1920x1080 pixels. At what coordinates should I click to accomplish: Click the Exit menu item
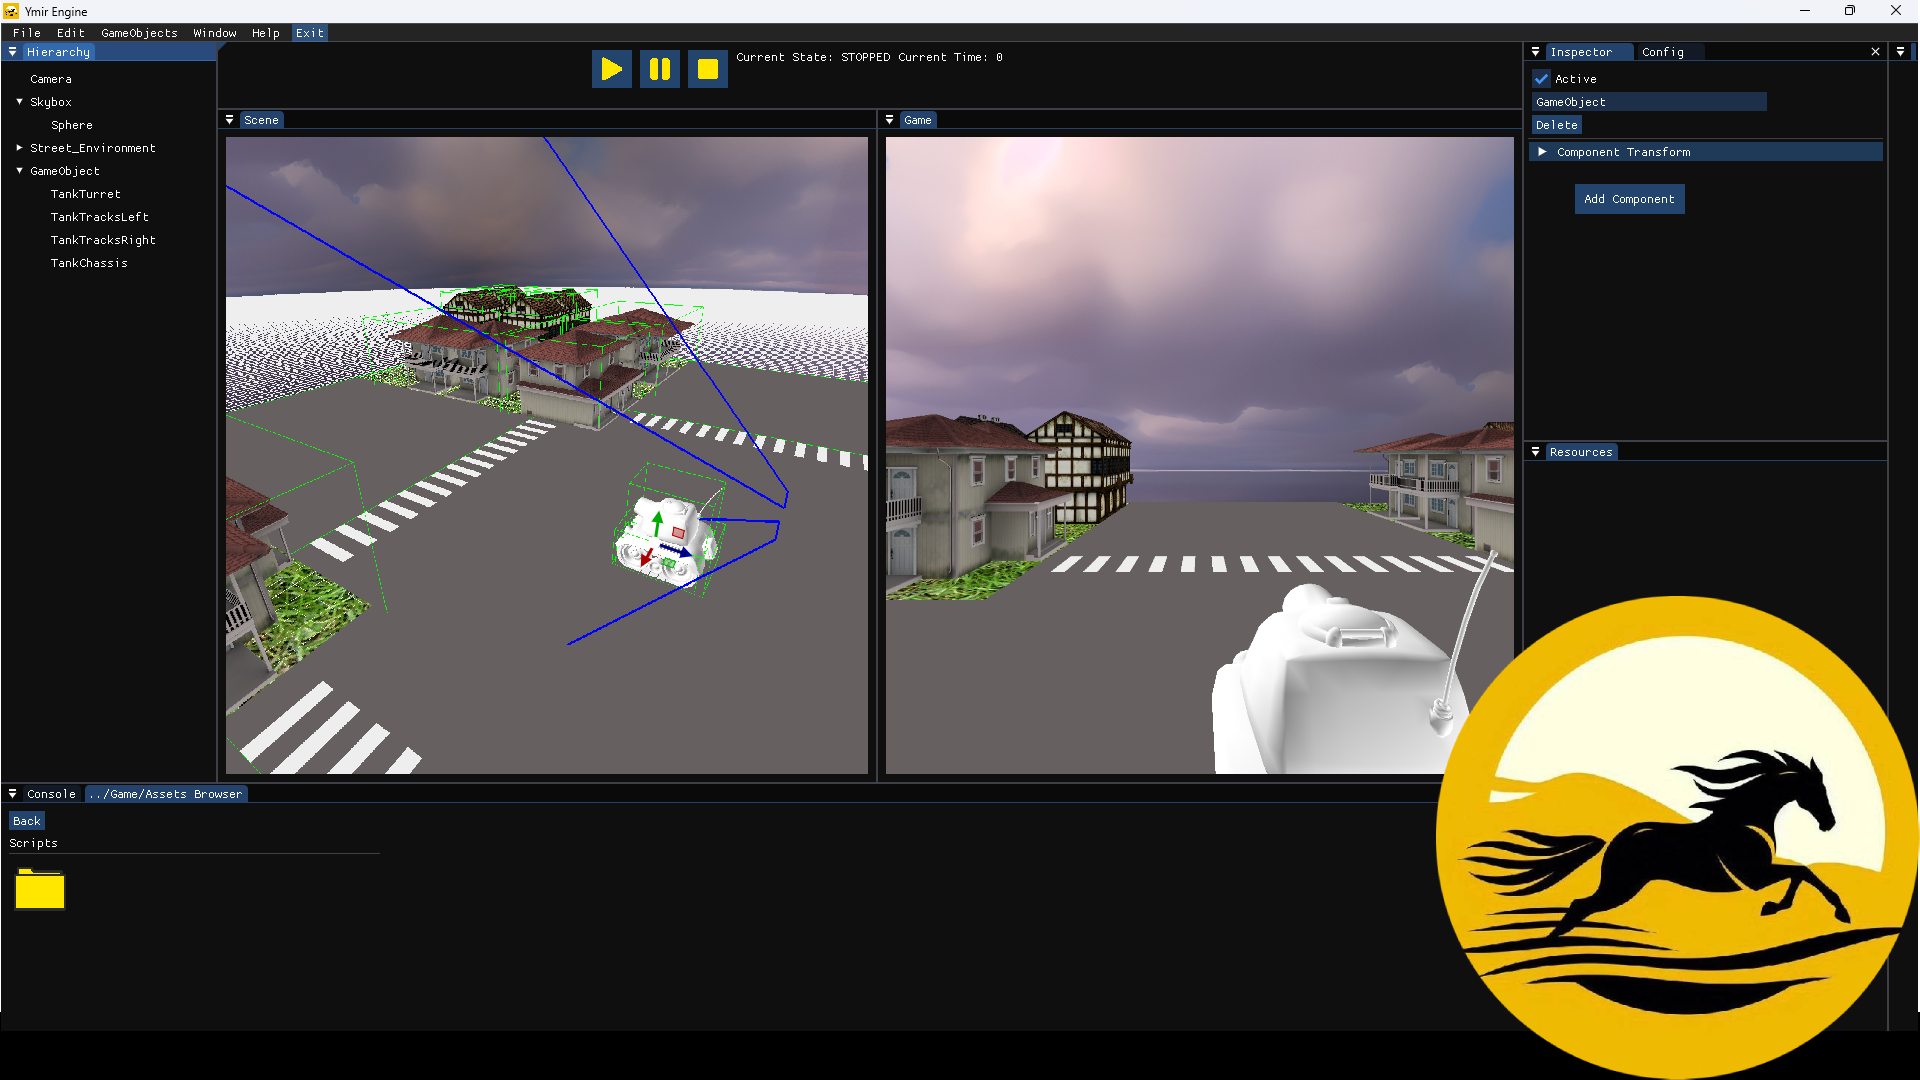310,33
